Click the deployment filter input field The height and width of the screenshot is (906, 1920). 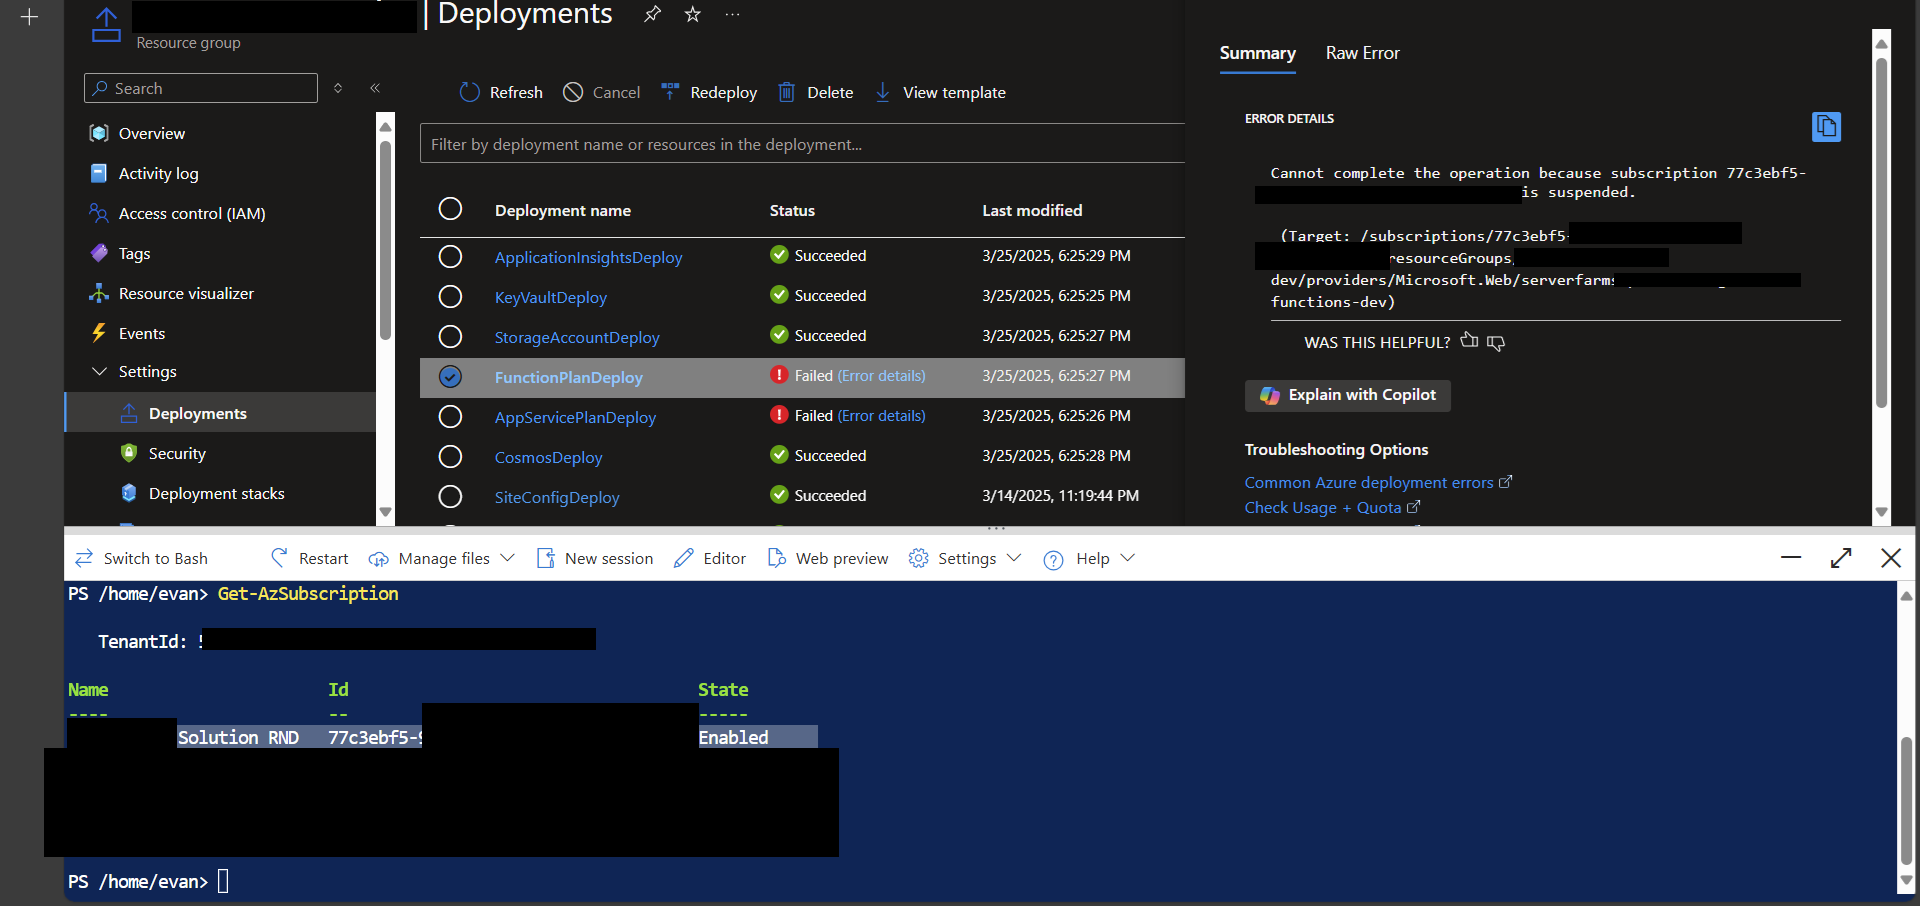coord(800,143)
